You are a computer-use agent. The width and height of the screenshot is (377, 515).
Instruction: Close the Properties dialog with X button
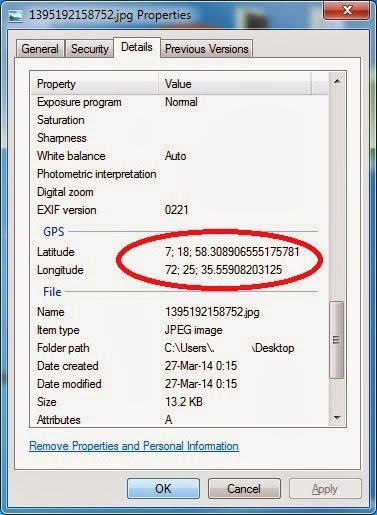(x=346, y=10)
